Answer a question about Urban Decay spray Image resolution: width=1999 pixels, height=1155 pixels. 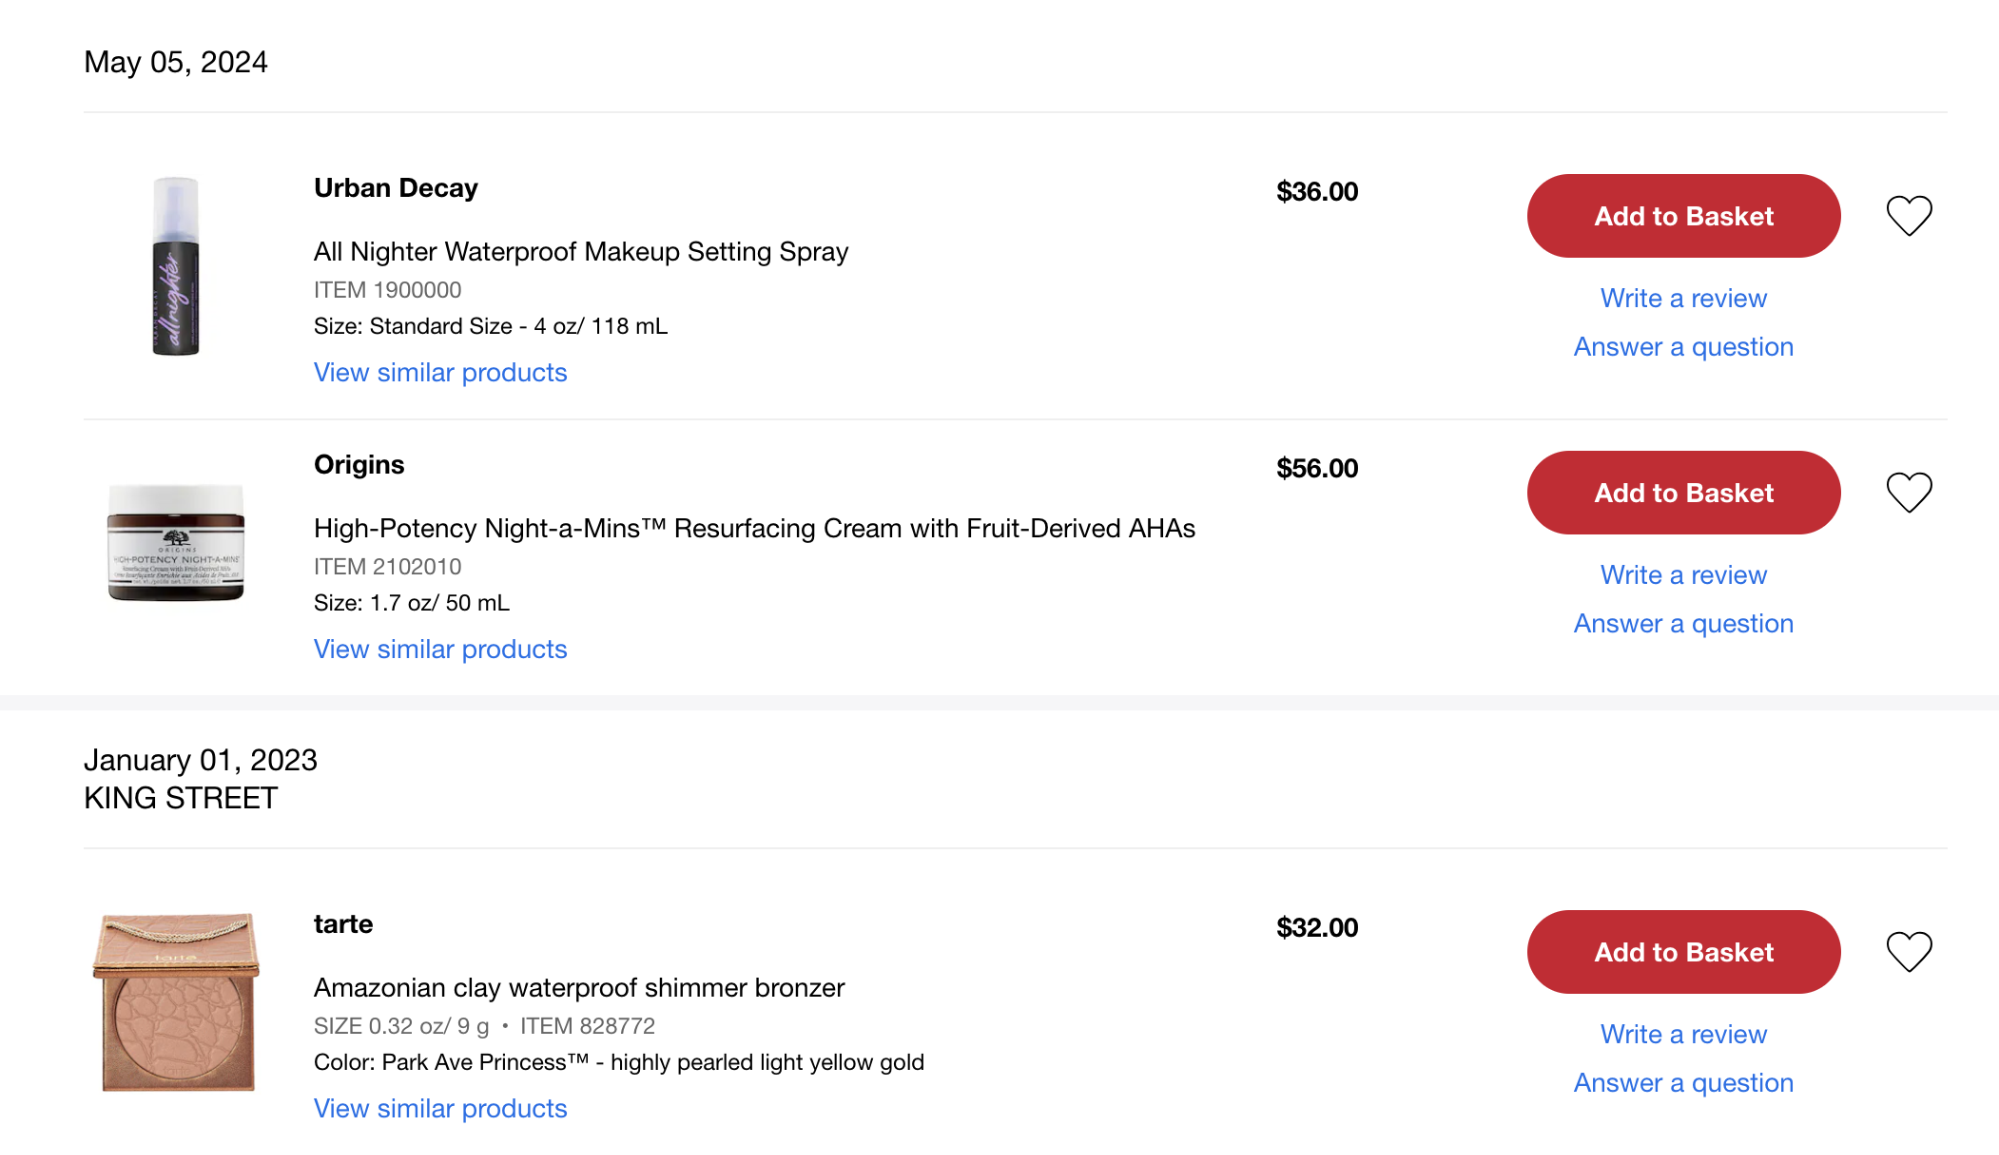1682,347
